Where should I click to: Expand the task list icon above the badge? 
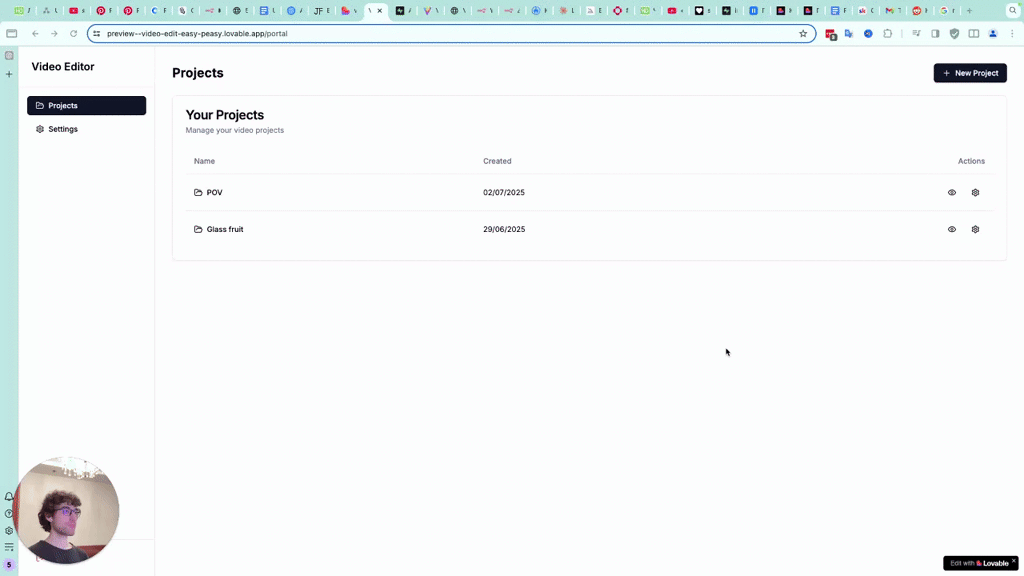[x=9, y=546]
